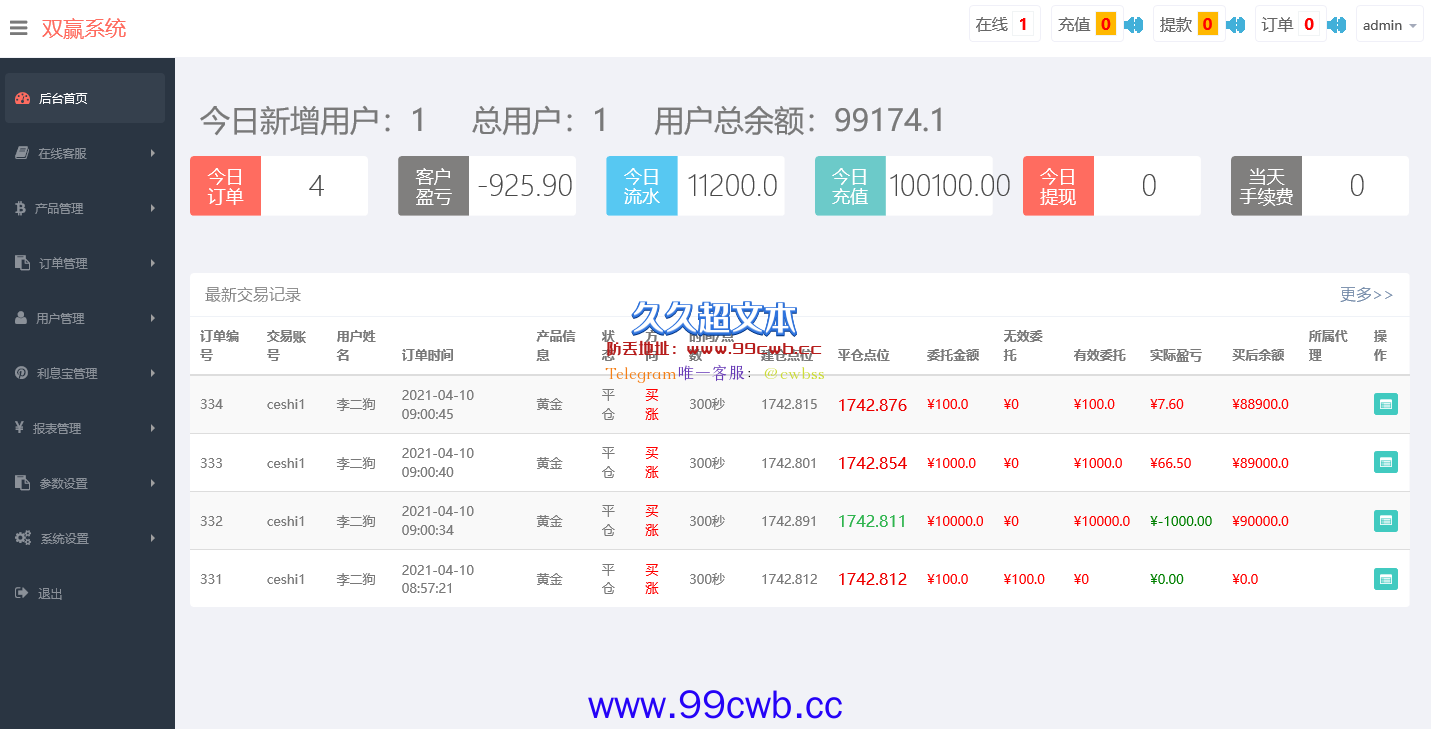
Task: Open details icon for order 331
Action: click(1385, 578)
